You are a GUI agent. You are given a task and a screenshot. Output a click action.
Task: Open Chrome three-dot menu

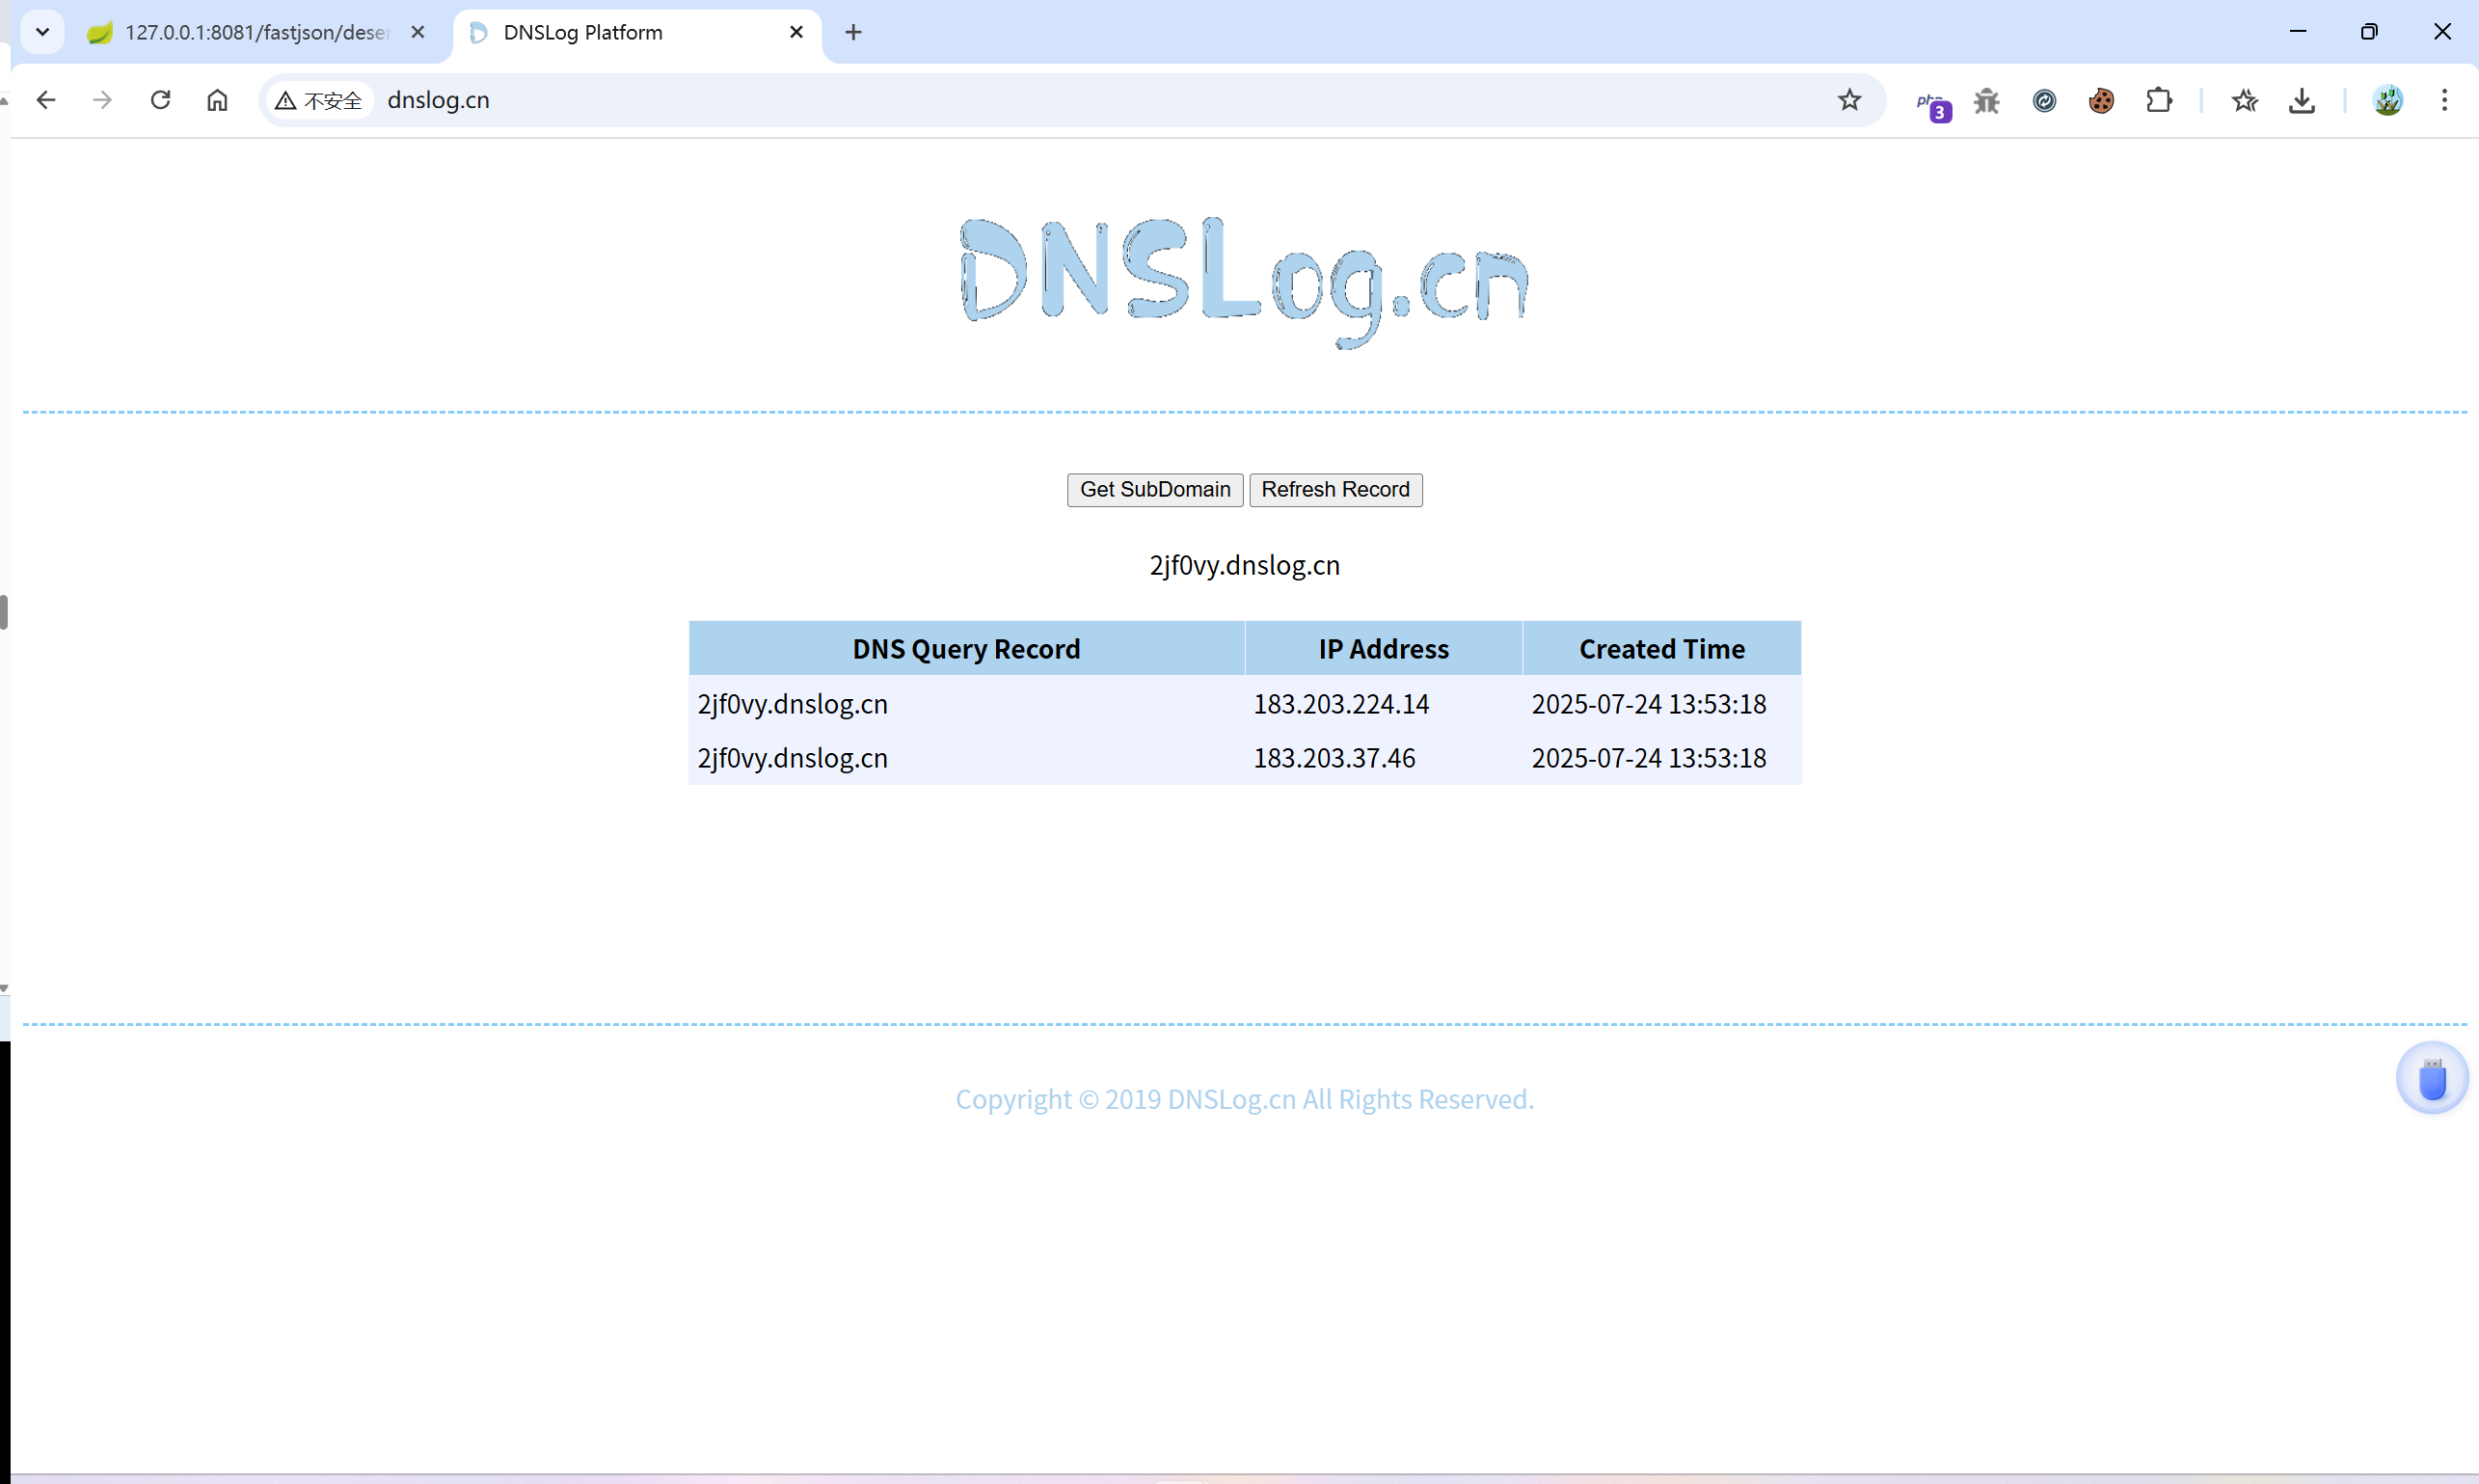[2444, 100]
